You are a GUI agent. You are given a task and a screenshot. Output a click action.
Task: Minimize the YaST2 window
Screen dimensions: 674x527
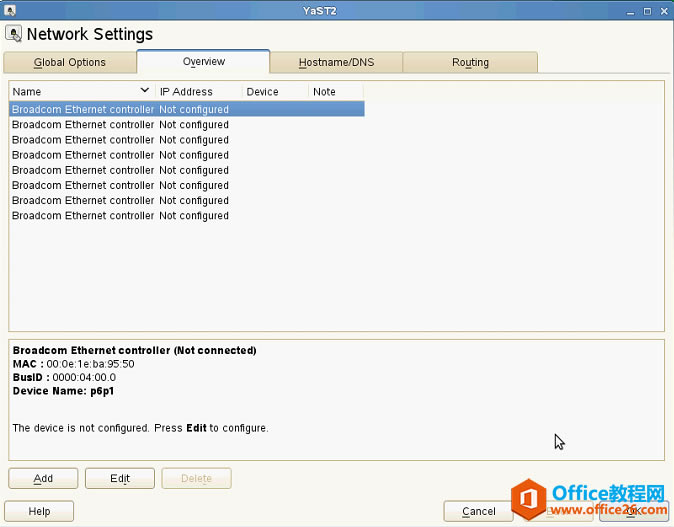click(631, 12)
